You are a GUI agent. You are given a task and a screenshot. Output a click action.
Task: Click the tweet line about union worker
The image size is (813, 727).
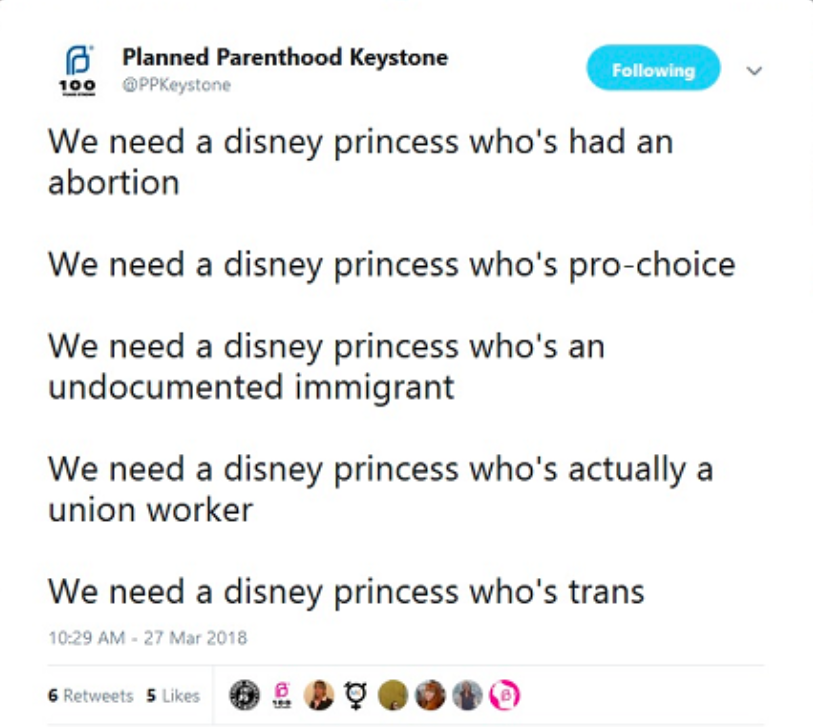click(380, 489)
